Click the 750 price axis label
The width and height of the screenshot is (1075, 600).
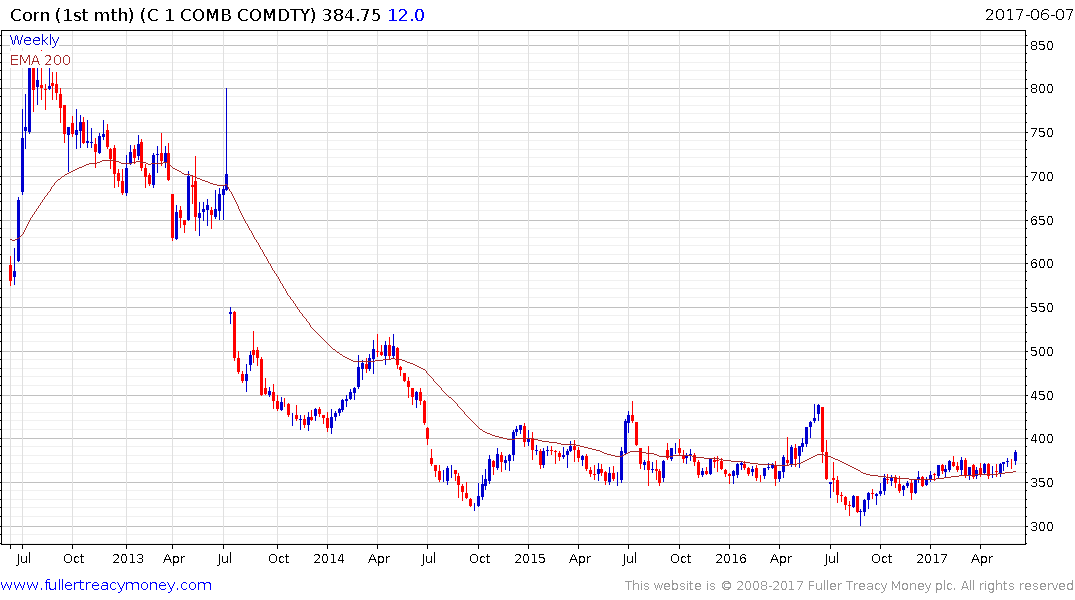pos(1041,132)
